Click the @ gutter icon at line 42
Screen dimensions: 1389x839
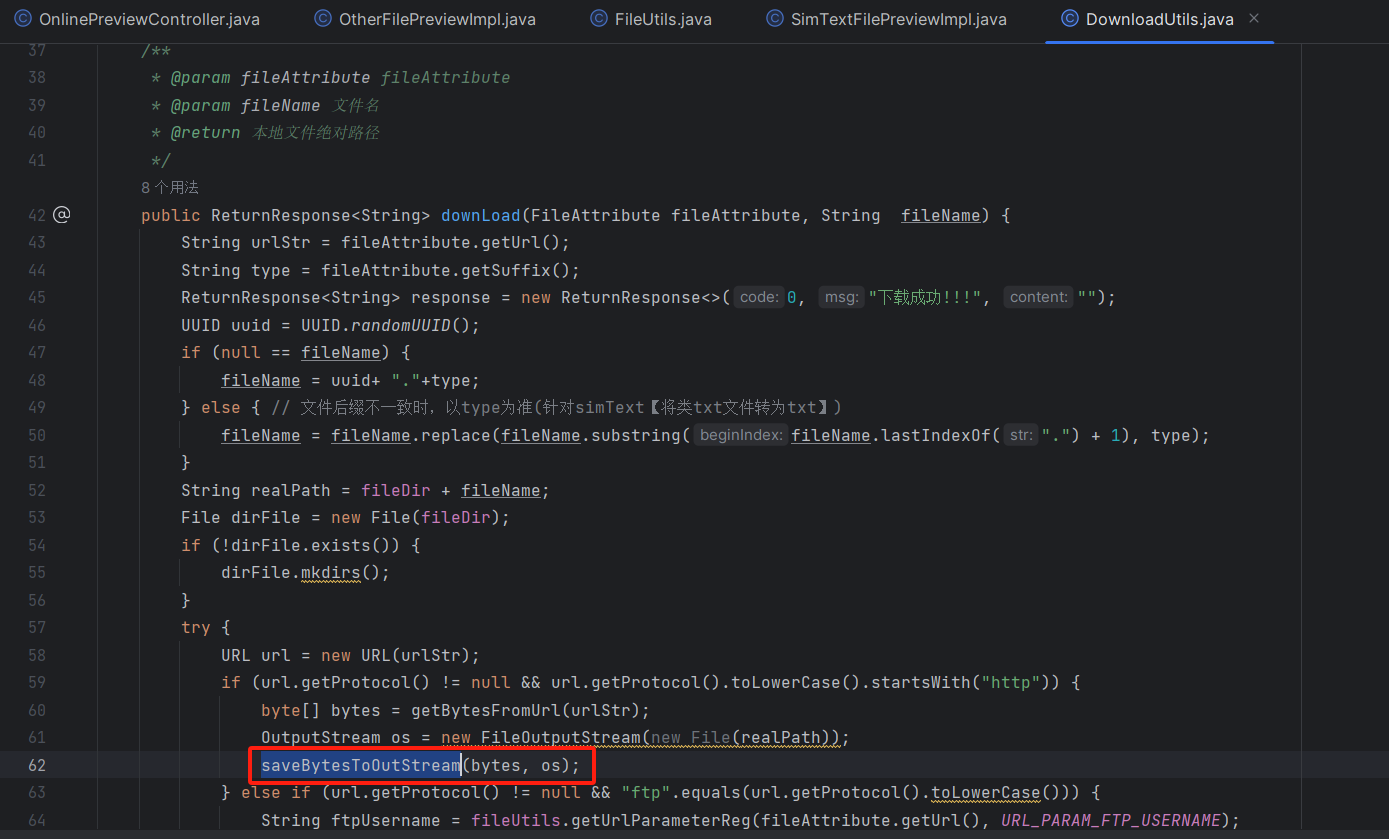61,214
